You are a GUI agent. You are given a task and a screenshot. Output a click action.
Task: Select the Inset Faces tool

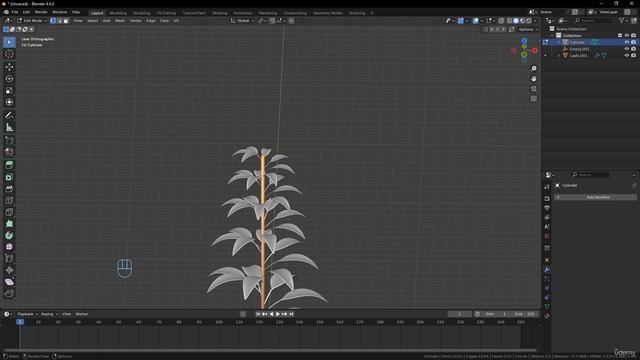click(9, 177)
